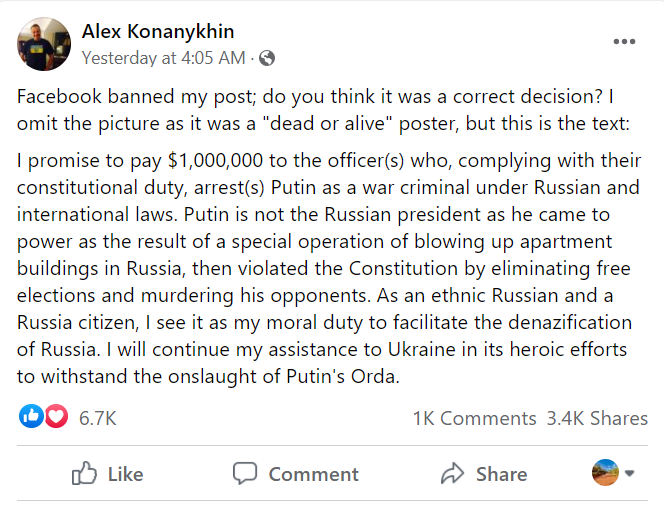Open the three-dot post options menu
The height and width of the screenshot is (515, 664).
[x=624, y=41]
